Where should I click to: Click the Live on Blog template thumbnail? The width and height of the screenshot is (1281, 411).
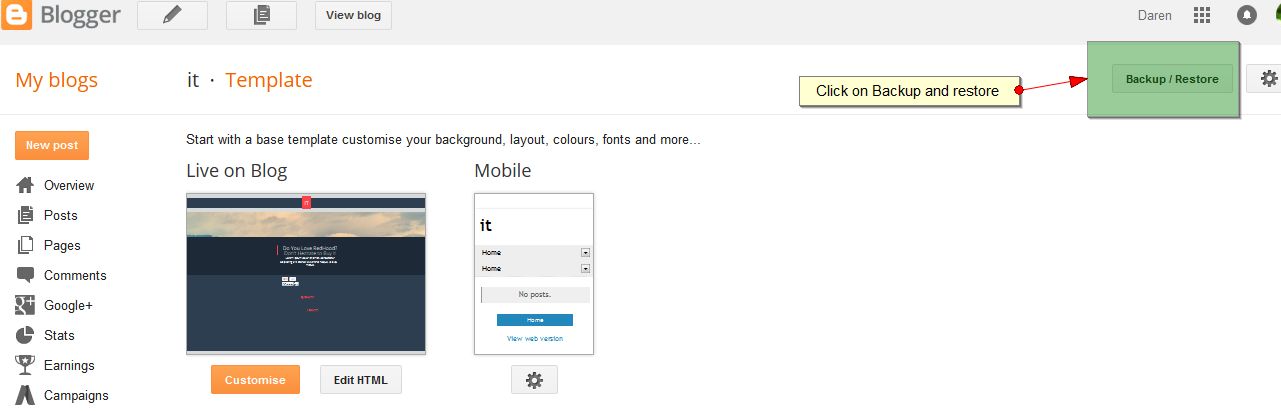click(306, 273)
